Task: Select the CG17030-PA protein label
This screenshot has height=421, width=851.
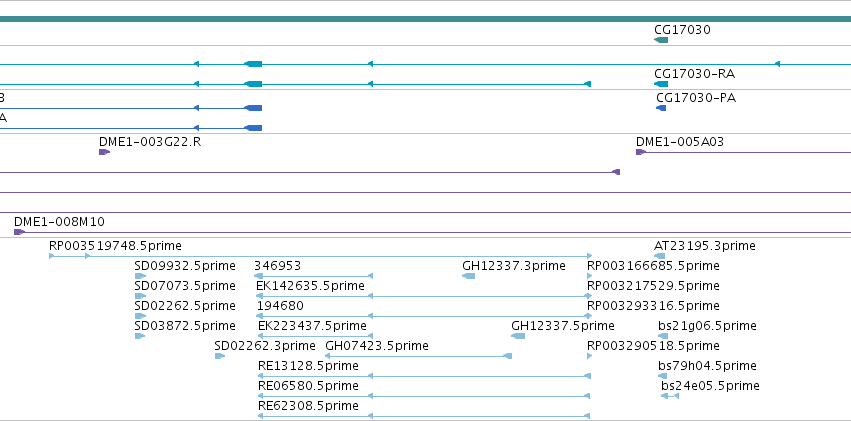Action: coord(696,98)
